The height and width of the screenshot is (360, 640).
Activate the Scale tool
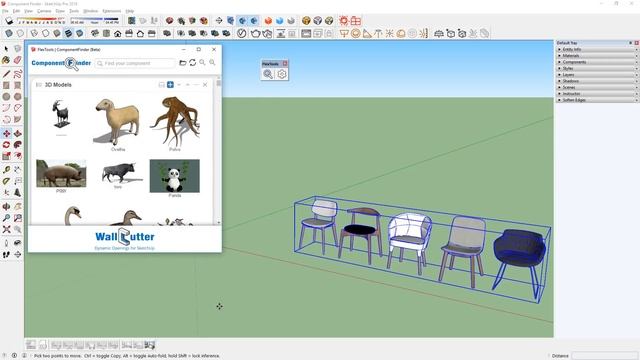[6, 156]
